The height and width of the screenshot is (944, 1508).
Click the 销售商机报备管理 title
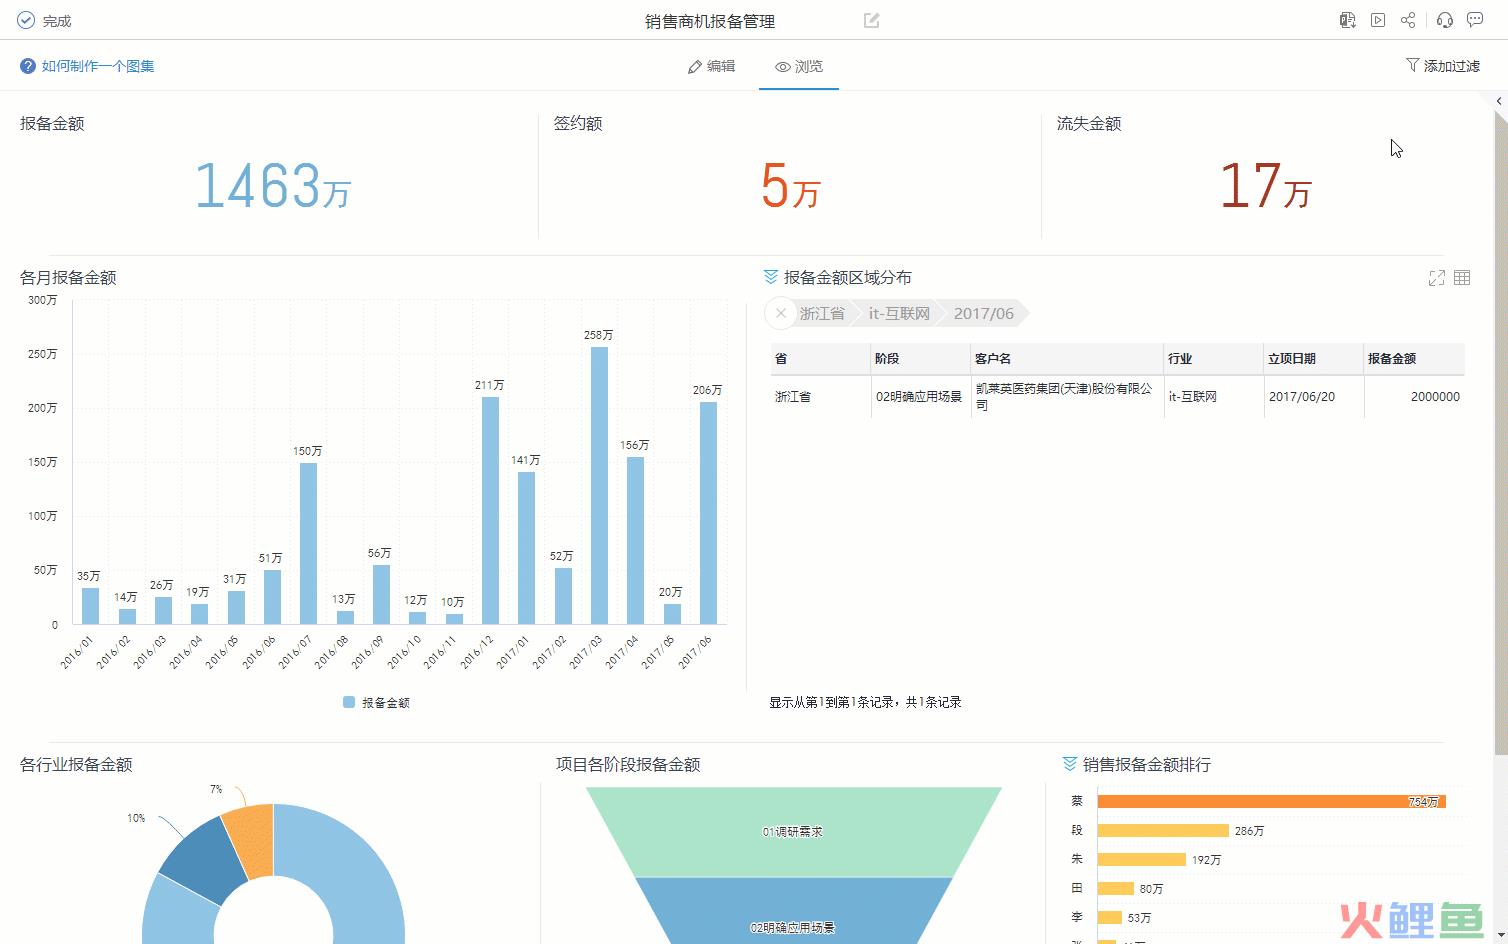tap(710, 21)
